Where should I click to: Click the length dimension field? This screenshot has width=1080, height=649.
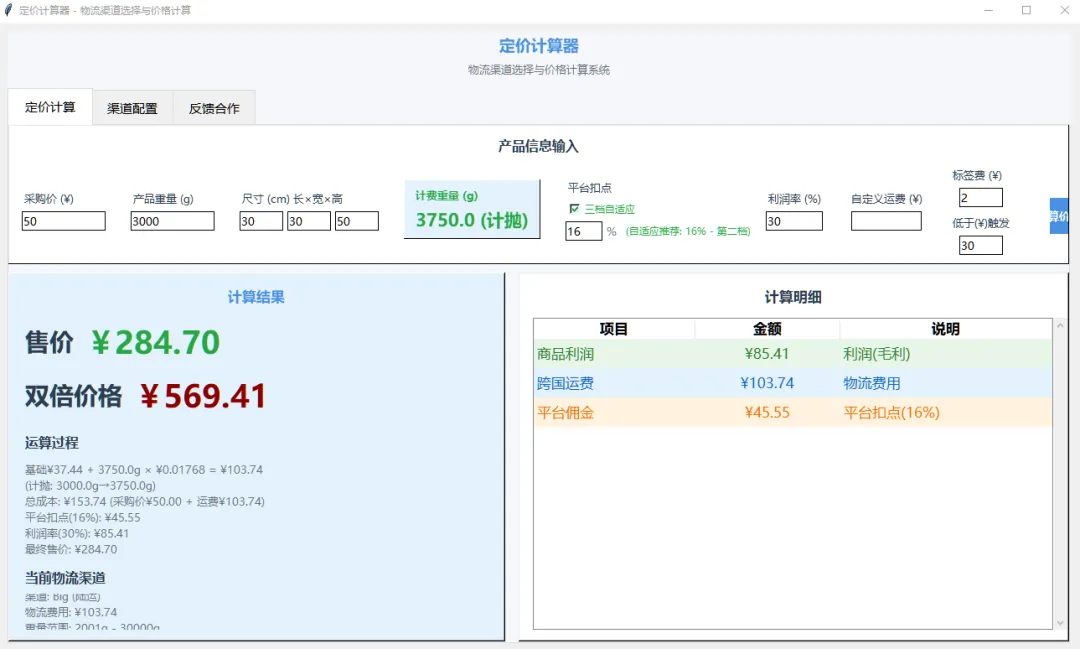pos(261,221)
